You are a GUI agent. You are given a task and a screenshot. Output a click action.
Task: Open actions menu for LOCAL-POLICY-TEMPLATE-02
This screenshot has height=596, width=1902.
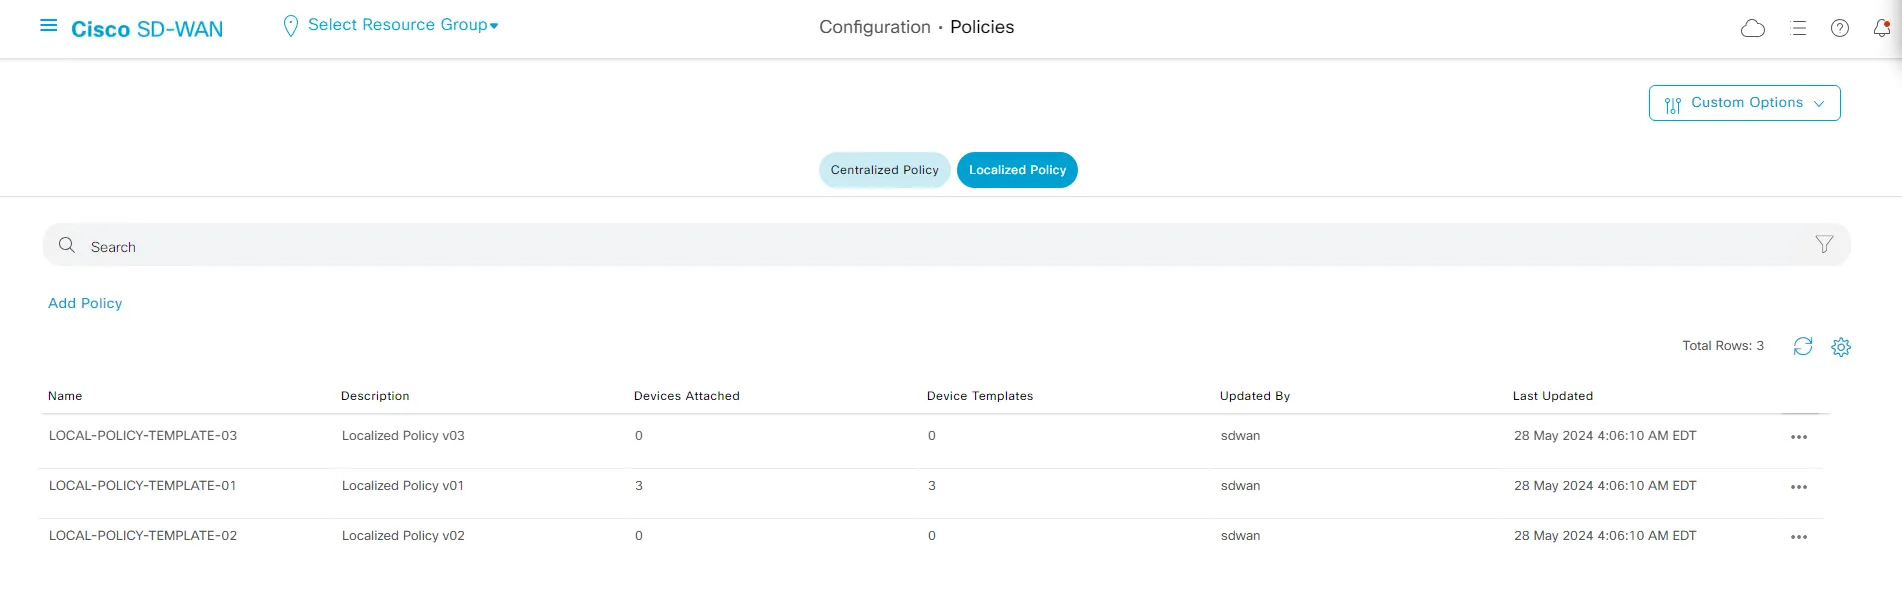[1798, 537]
